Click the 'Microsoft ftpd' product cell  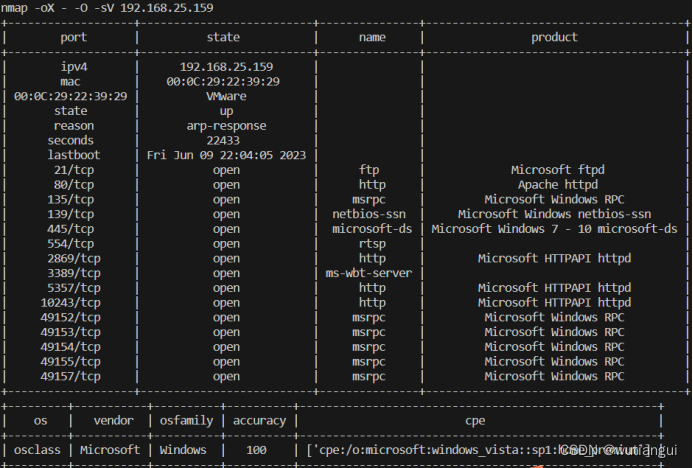pyautogui.click(x=557, y=170)
